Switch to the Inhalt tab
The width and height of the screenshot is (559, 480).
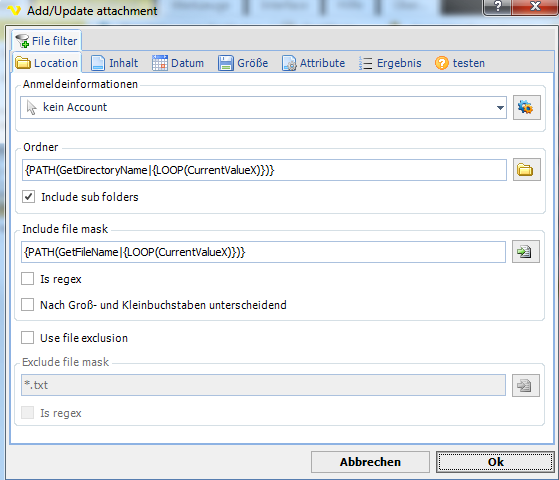click(114, 63)
